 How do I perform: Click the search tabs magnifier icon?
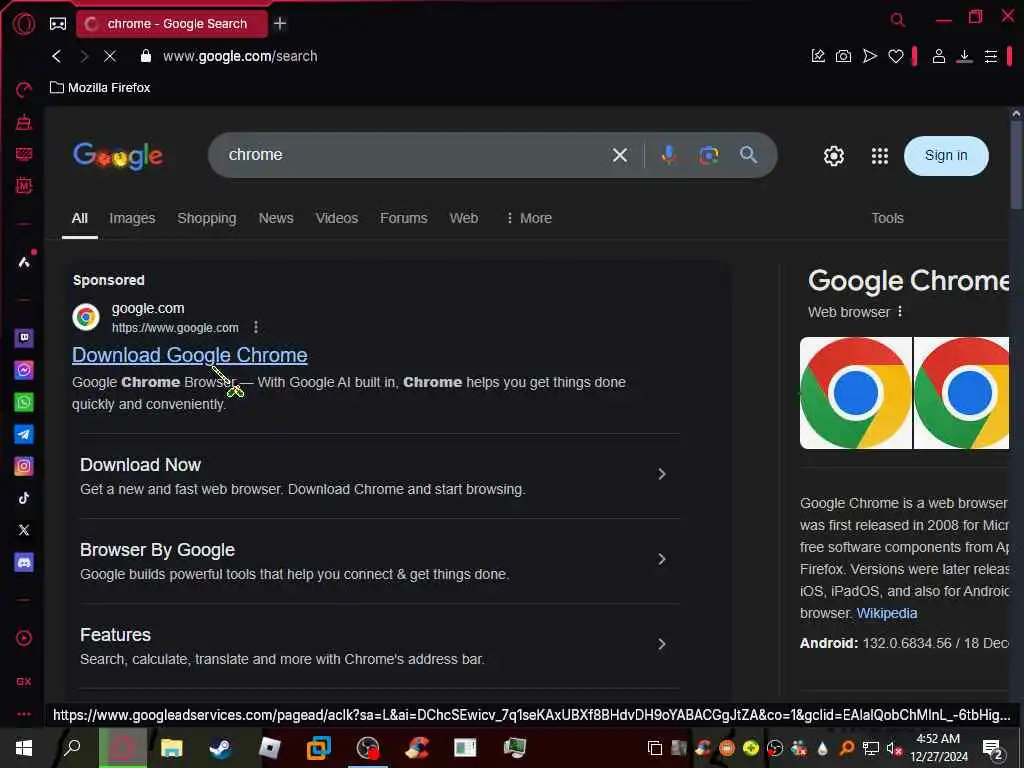pos(898,20)
